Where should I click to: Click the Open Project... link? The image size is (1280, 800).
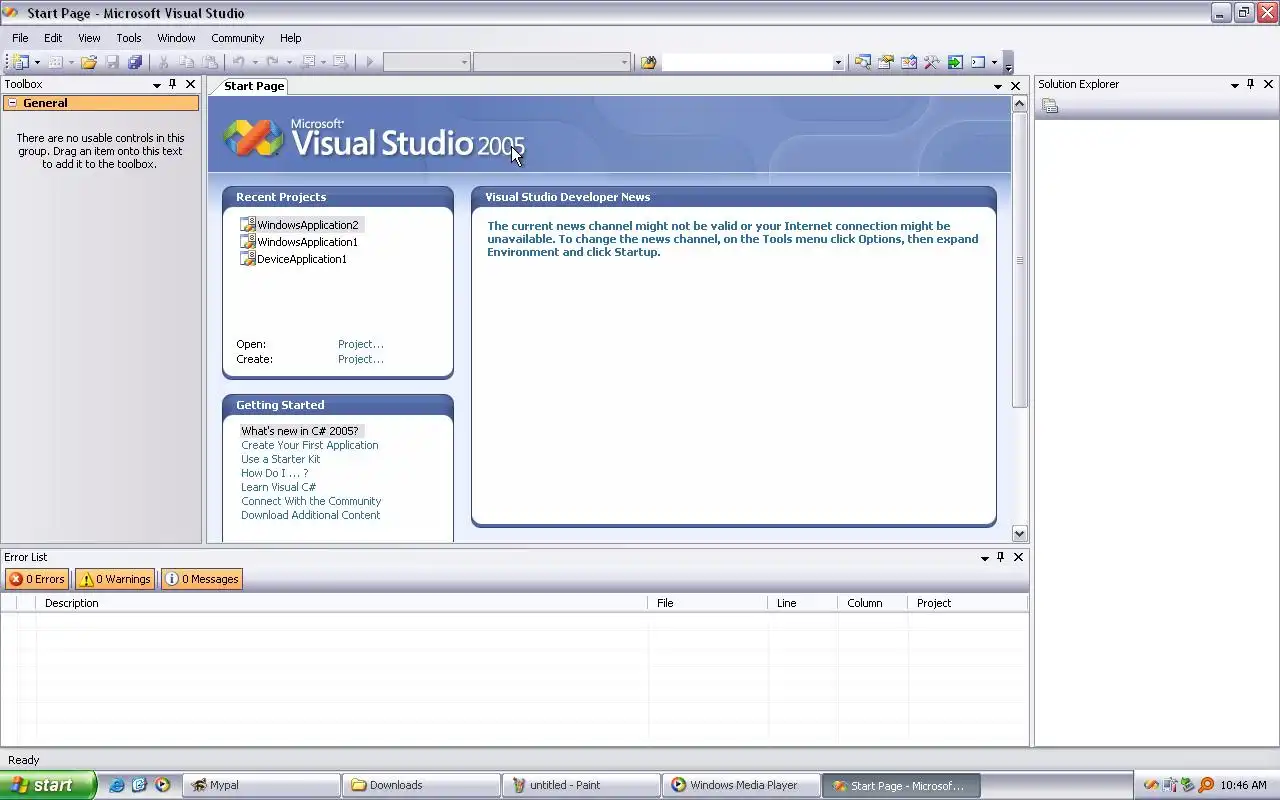360,344
